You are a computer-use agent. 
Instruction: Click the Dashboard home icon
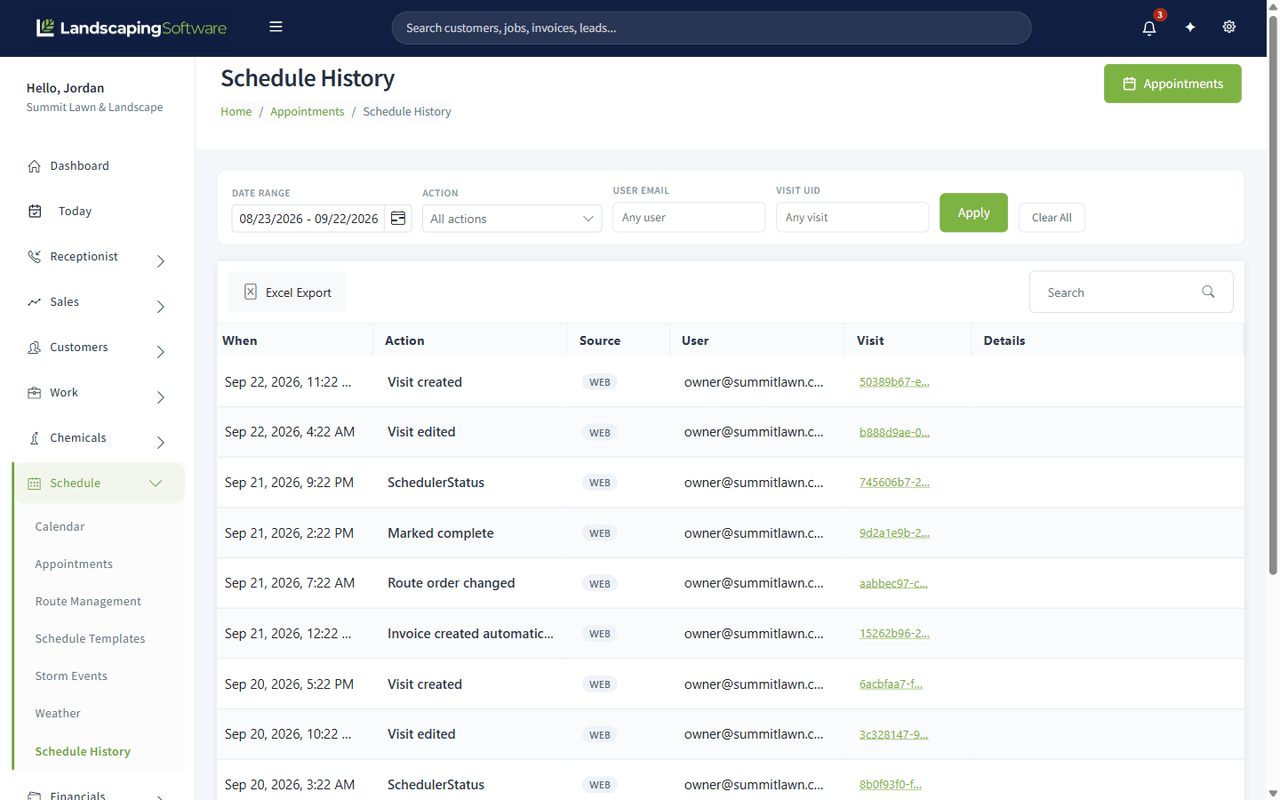[x=34, y=166]
